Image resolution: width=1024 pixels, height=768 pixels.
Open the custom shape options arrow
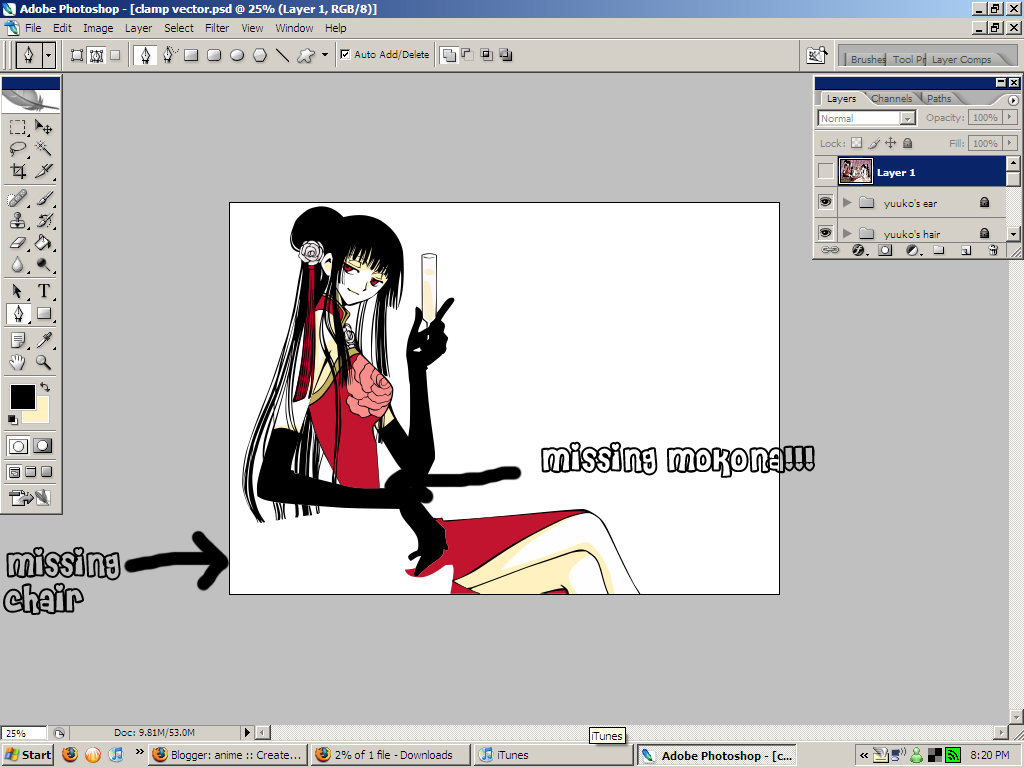pos(325,55)
